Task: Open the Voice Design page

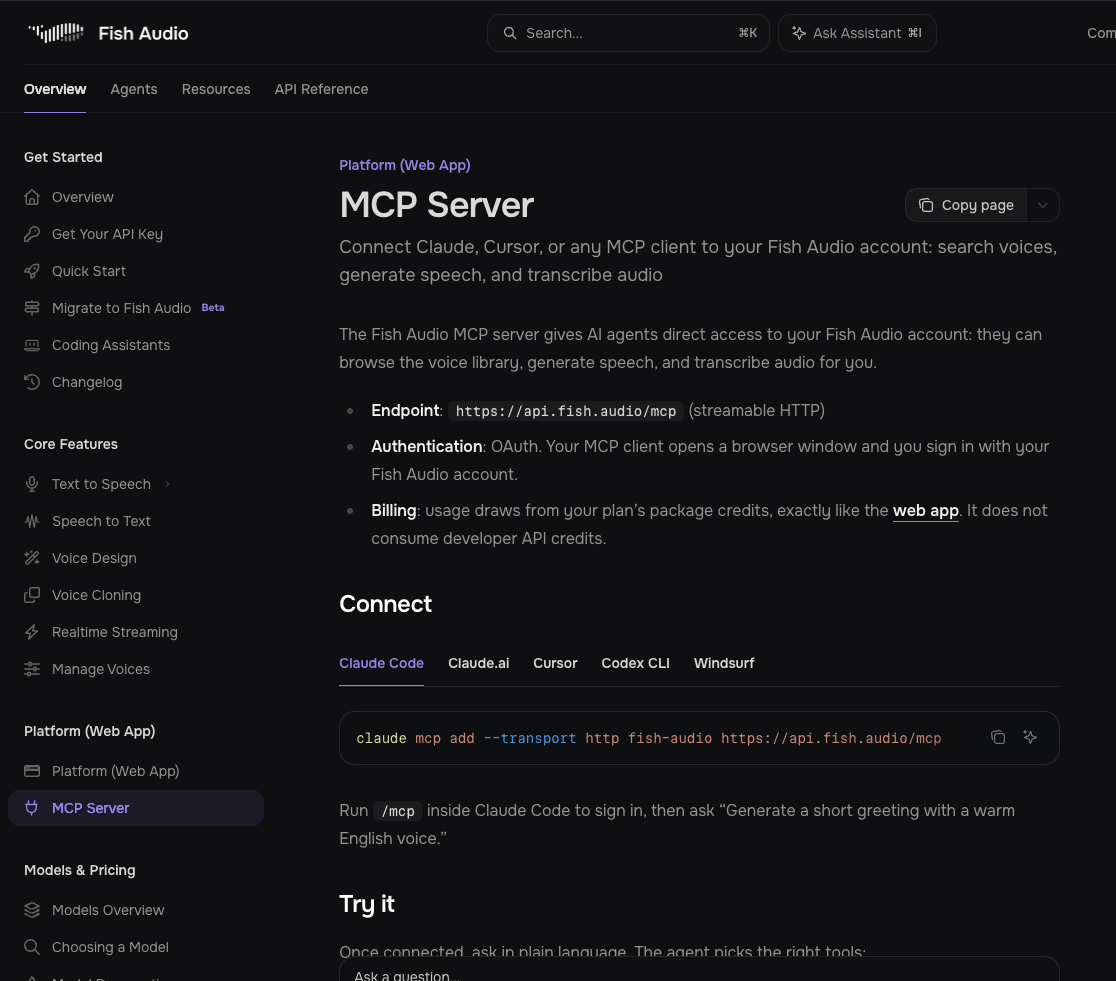Action: pos(94,558)
